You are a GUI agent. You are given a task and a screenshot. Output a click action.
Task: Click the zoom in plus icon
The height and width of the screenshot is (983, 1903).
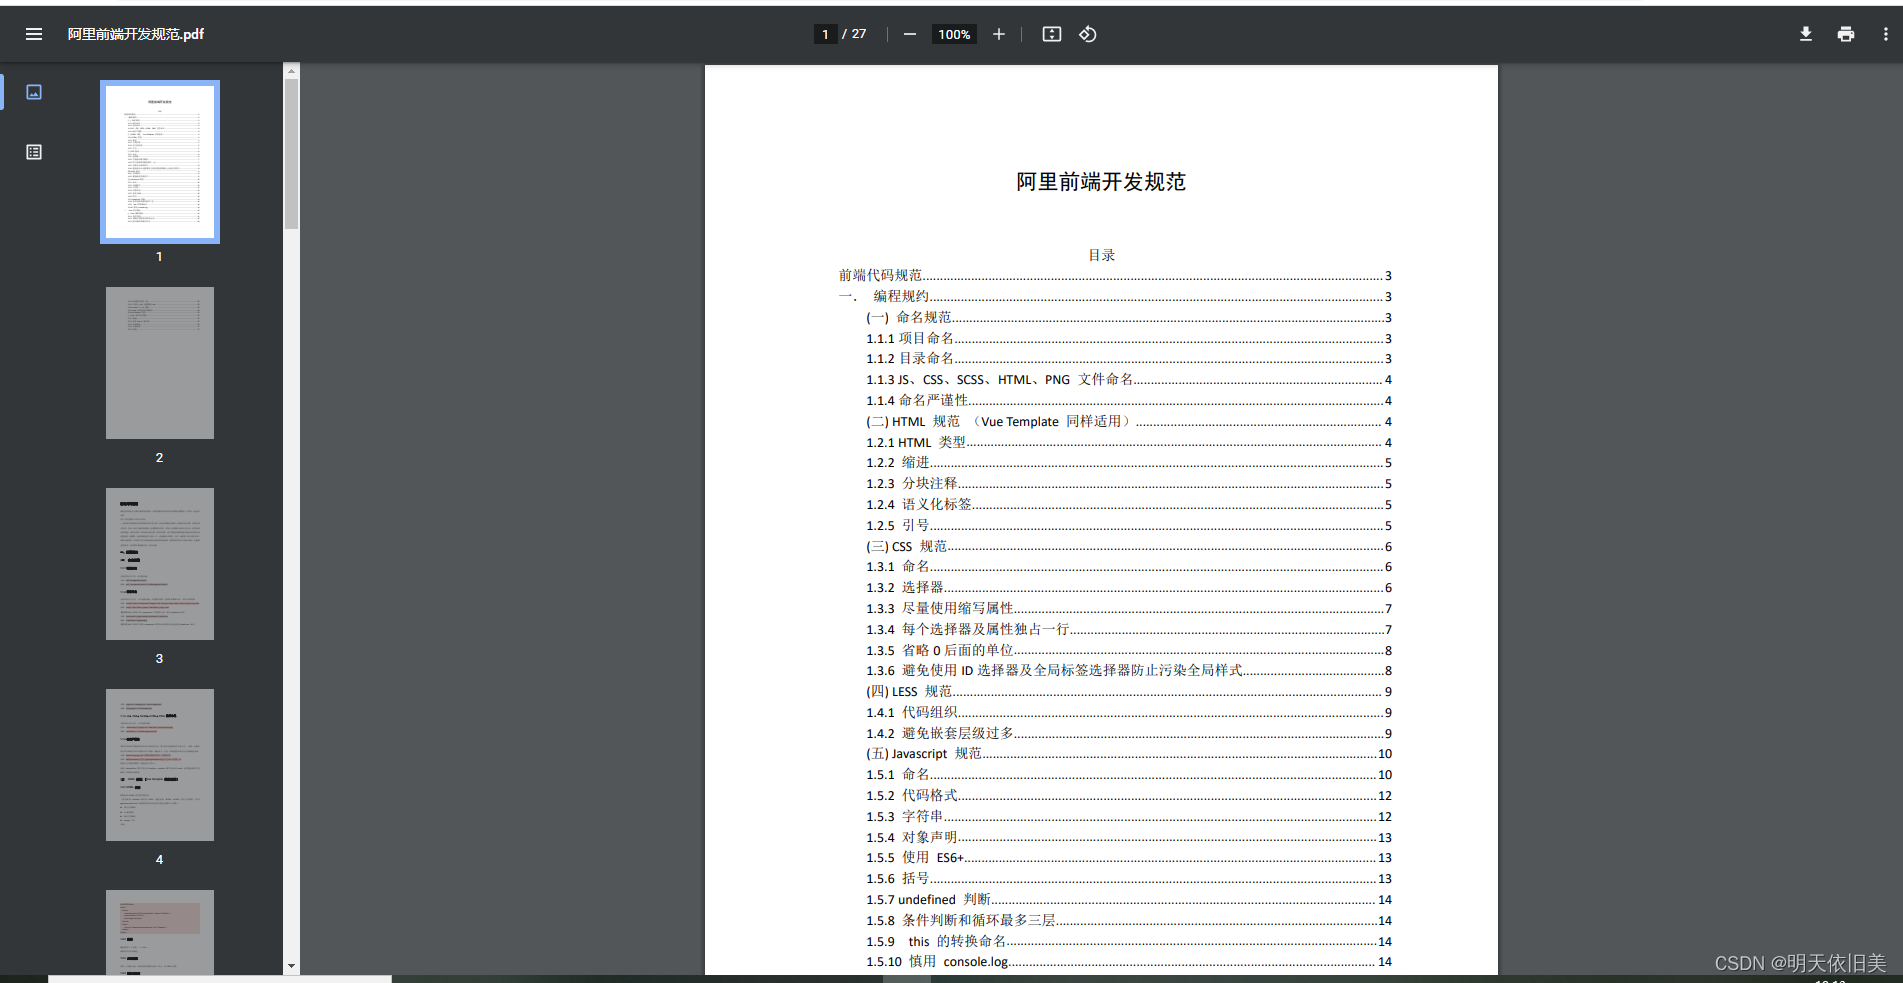998,34
